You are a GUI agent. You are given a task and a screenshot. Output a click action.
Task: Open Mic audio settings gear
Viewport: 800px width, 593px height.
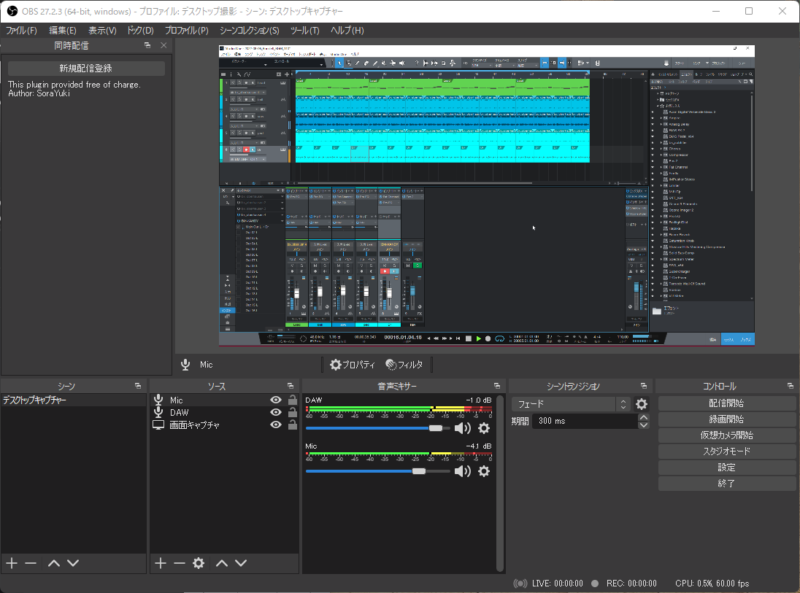484,471
